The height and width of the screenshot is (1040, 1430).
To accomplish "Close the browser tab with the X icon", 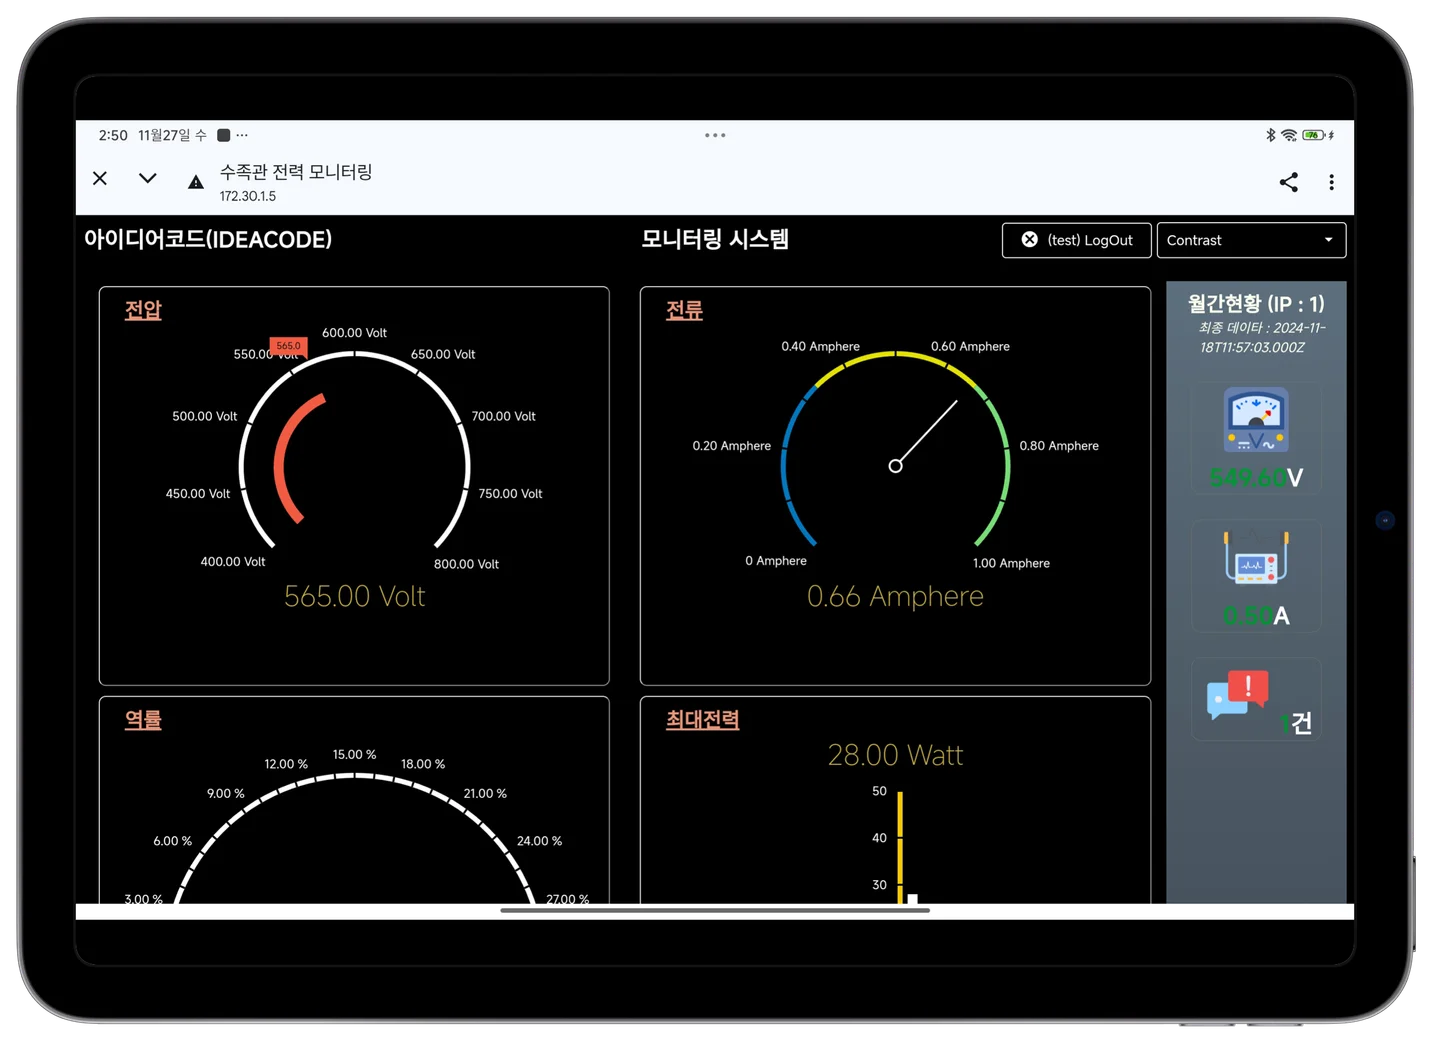I will pyautogui.click(x=100, y=178).
